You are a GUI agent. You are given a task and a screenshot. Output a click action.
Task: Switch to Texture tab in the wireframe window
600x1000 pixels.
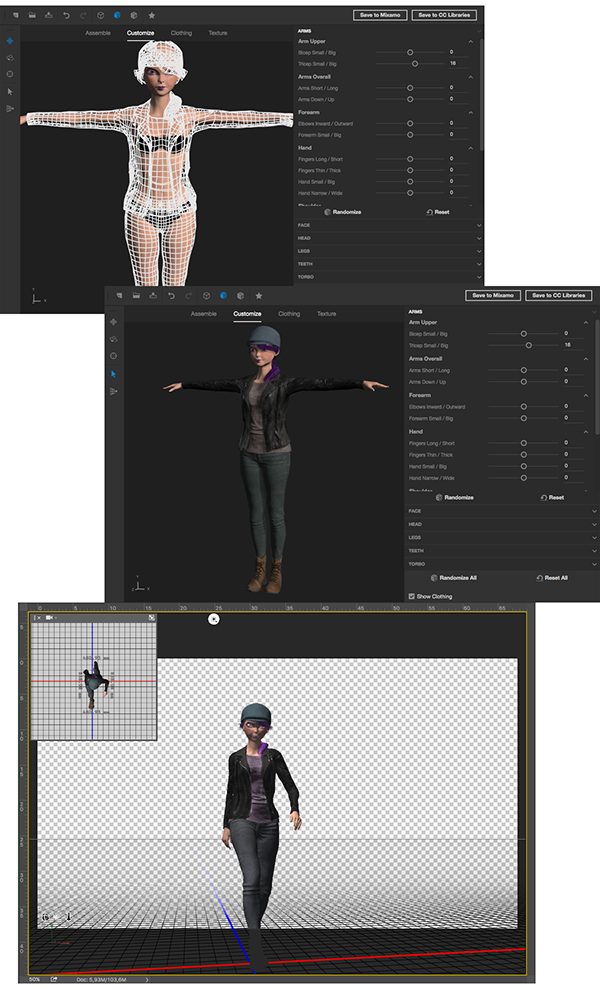217,33
